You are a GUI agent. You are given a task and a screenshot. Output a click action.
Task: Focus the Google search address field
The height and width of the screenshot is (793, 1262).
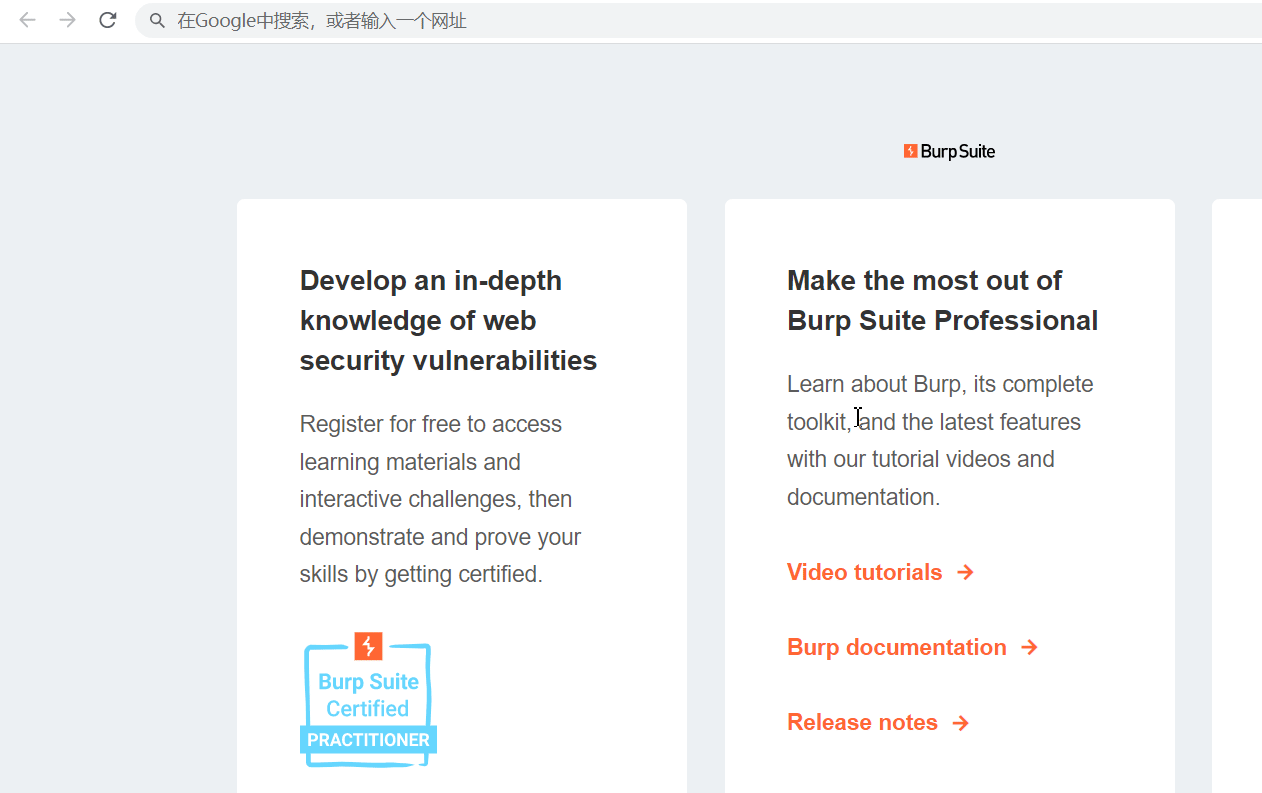tap(700, 21)
